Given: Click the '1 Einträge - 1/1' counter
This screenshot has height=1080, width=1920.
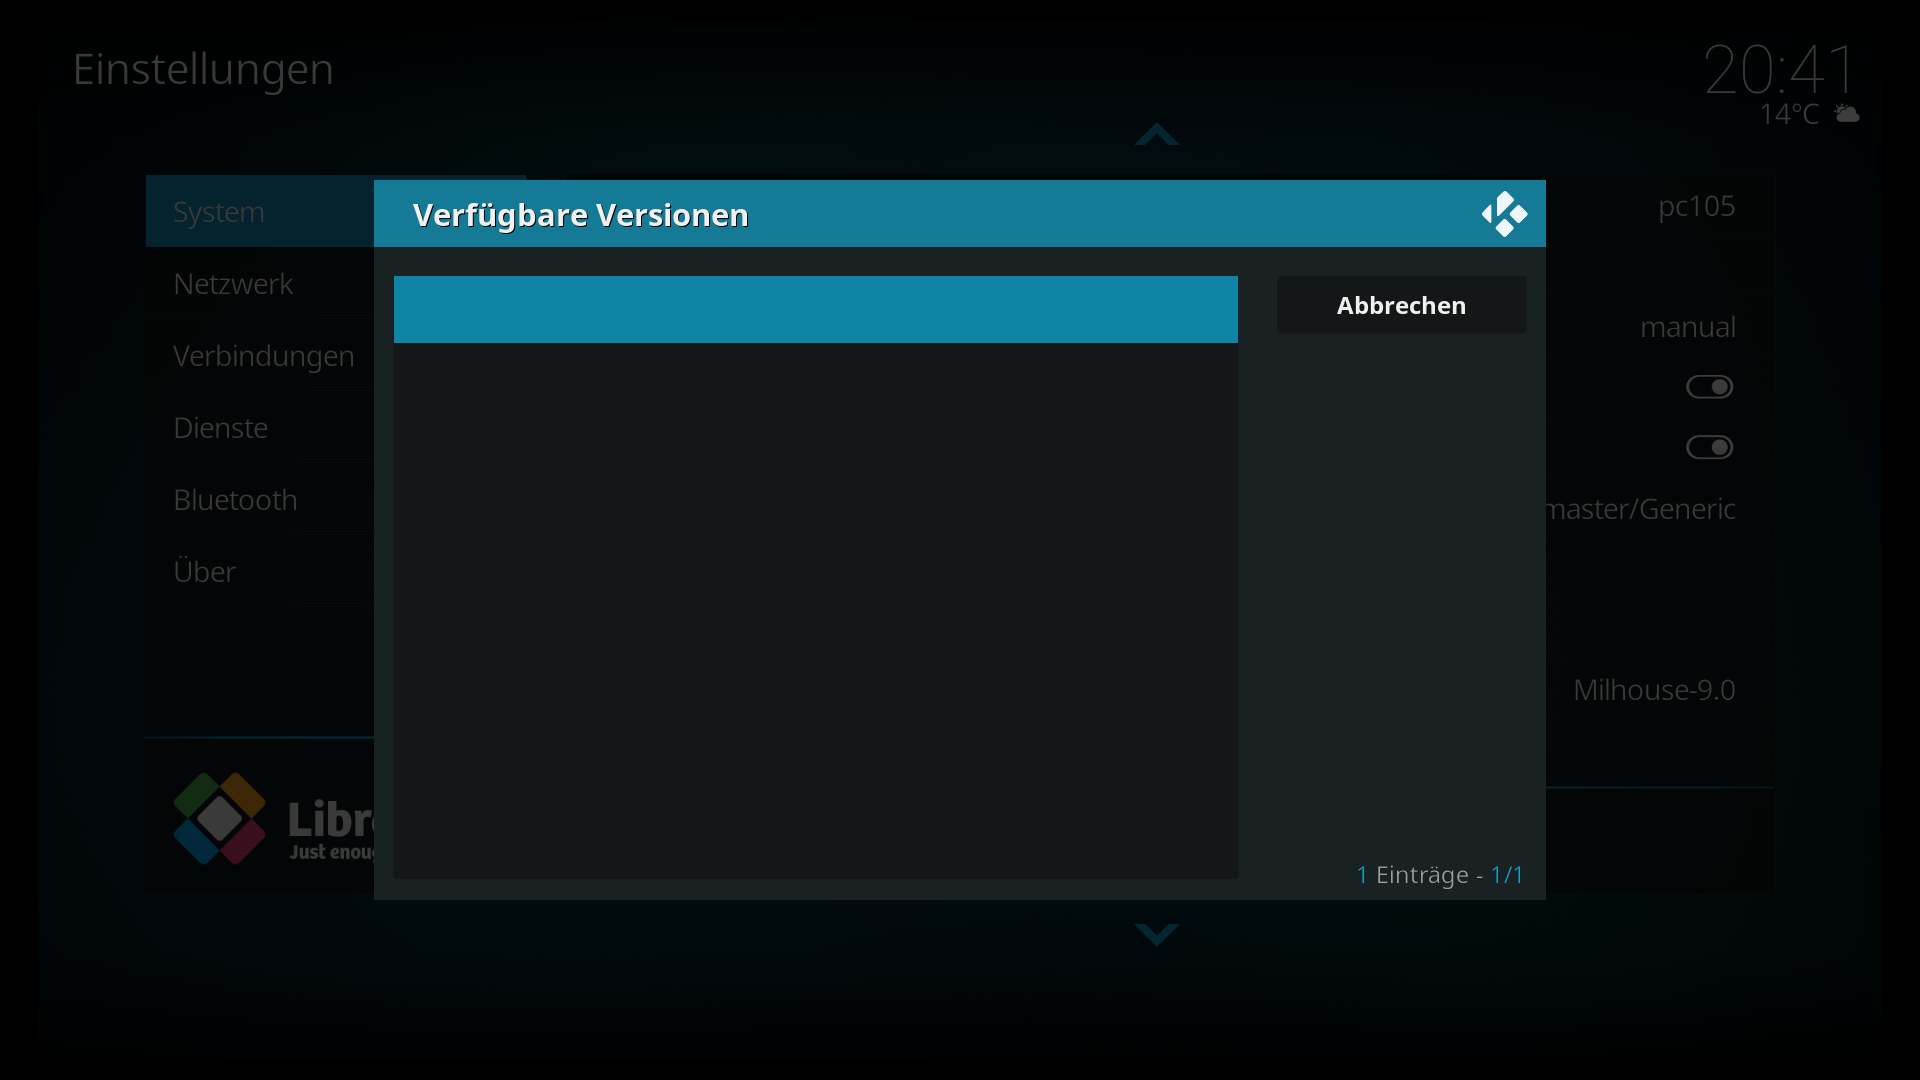Looking at the screenshot, I should pyautogui.click(x=1439, y=875).
